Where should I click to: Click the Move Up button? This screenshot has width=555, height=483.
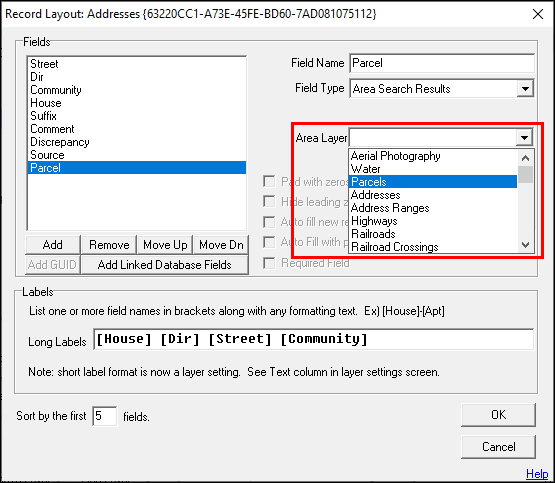point(165,245)
